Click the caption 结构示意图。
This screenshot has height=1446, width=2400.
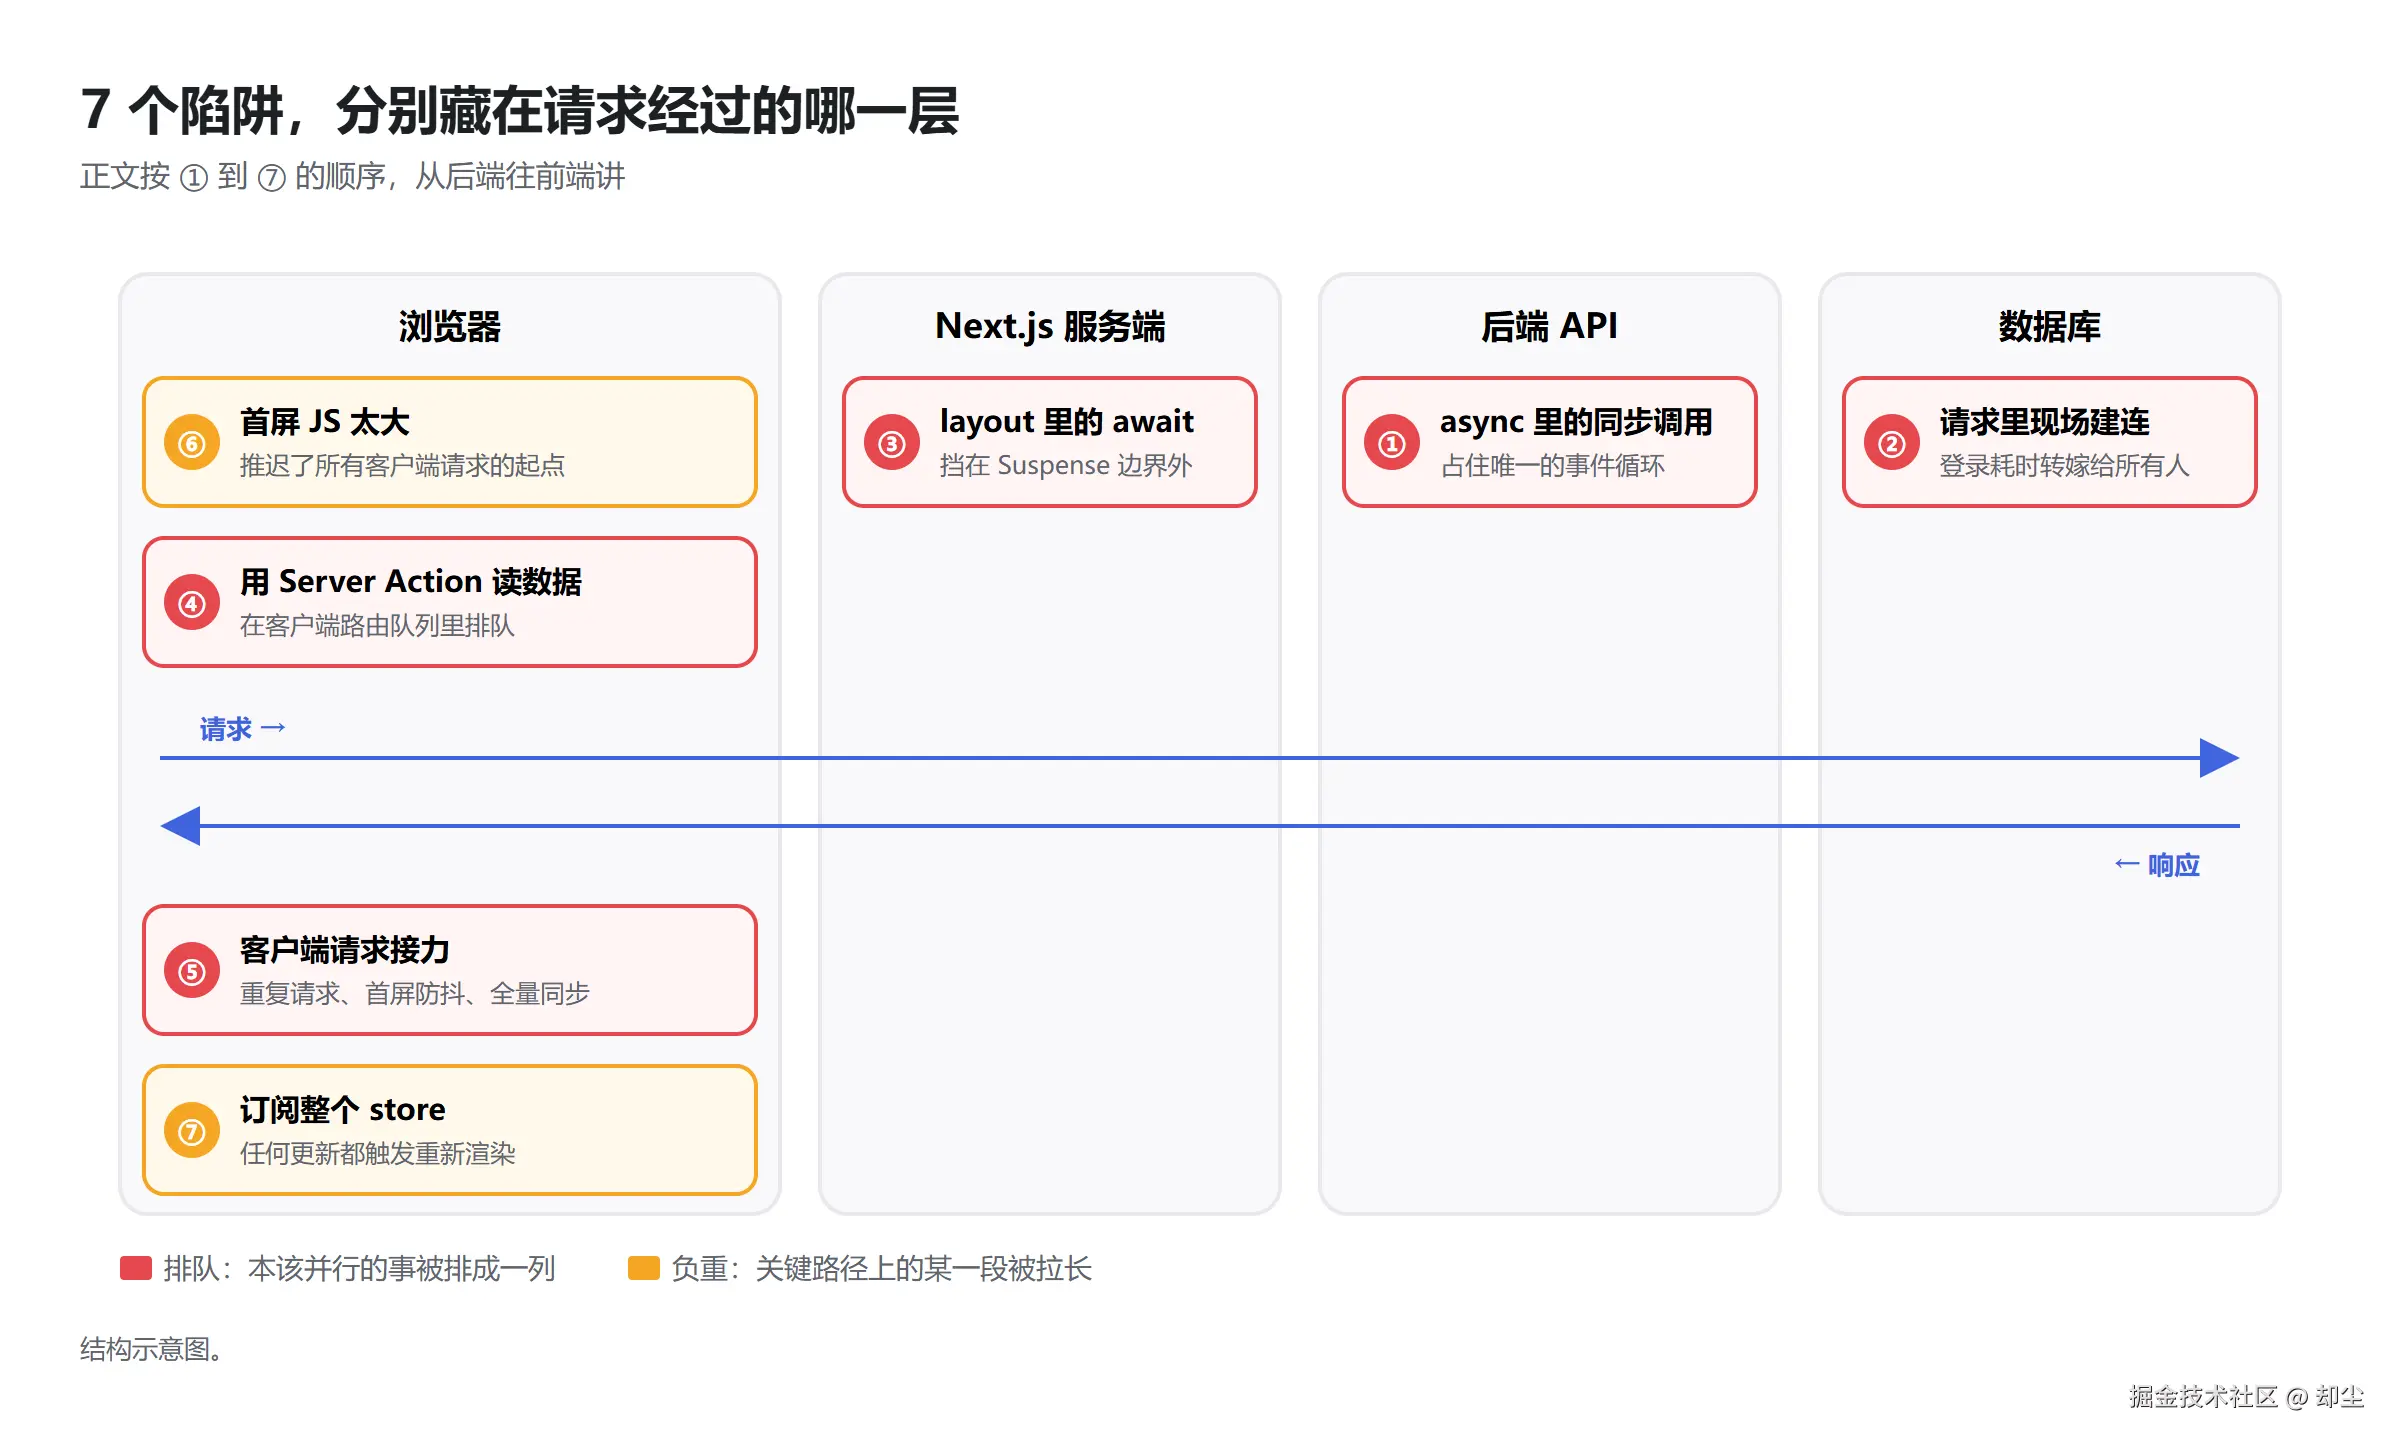152,1350
